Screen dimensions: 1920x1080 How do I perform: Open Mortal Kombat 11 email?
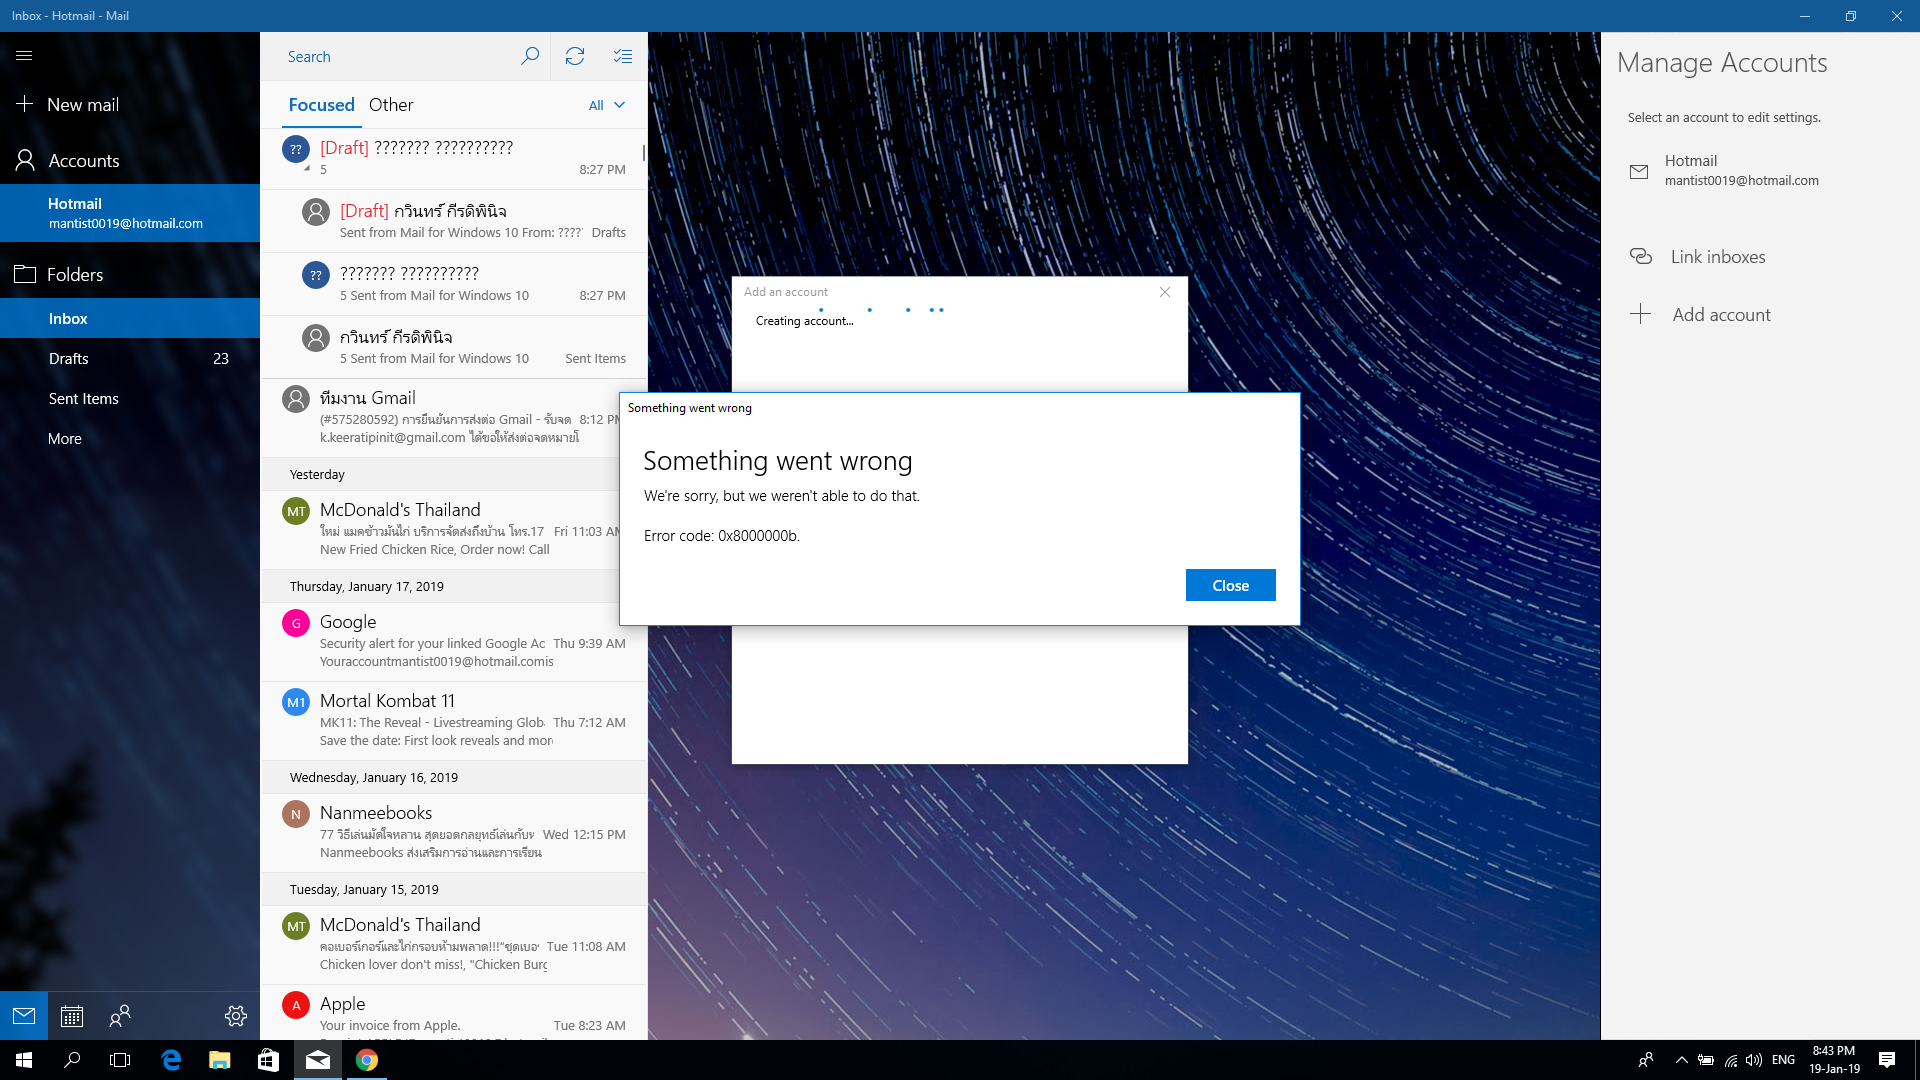click(x=454, y=721)
